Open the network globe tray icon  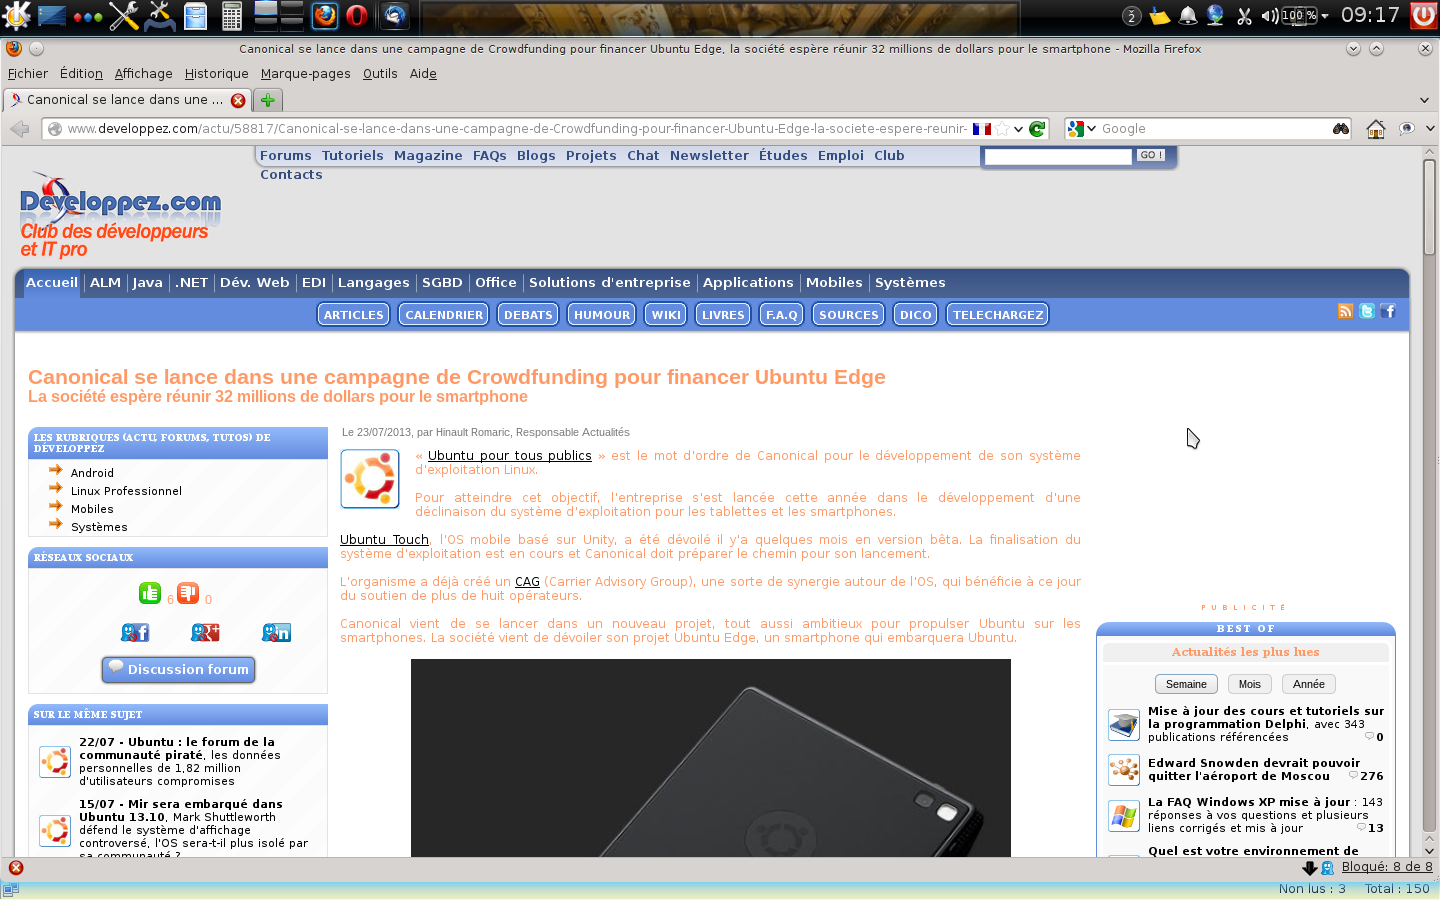pyautogui.click(x=1216, y=16)
